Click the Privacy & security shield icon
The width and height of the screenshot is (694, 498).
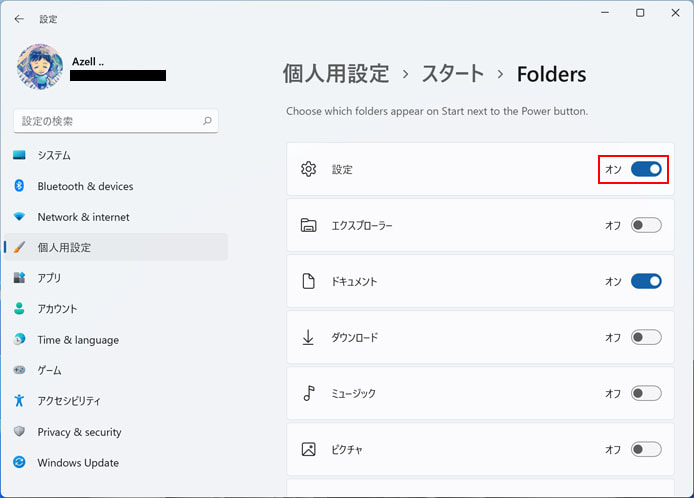[19, 431]
